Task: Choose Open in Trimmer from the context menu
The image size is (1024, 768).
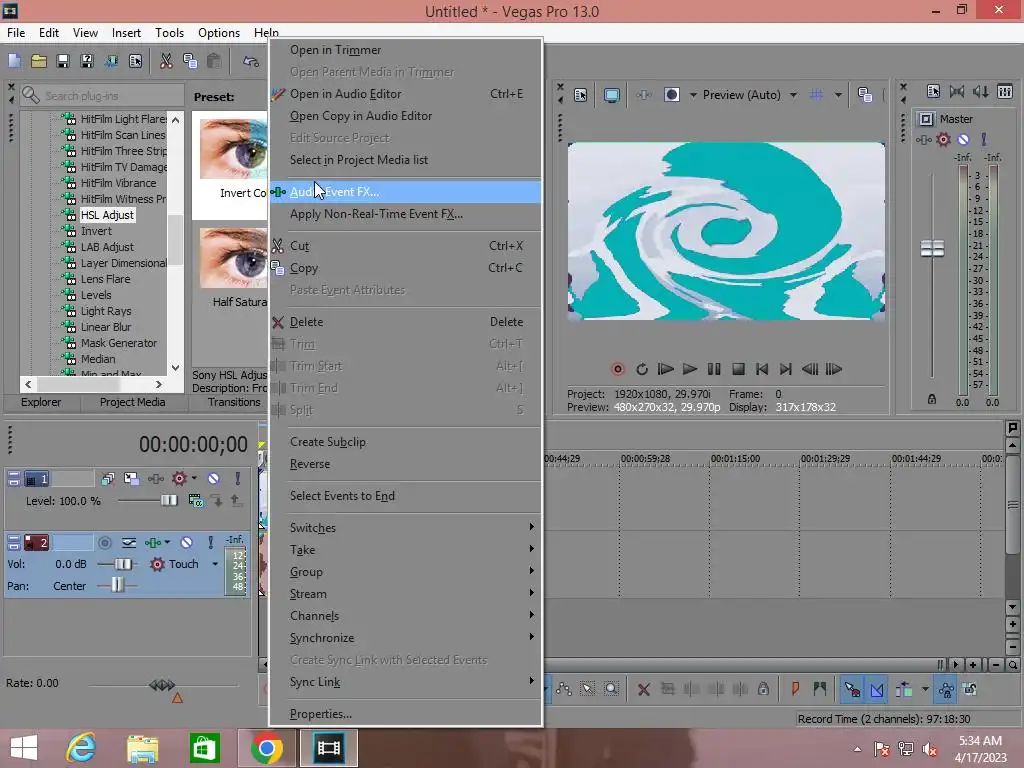Action: coord(406,50)
